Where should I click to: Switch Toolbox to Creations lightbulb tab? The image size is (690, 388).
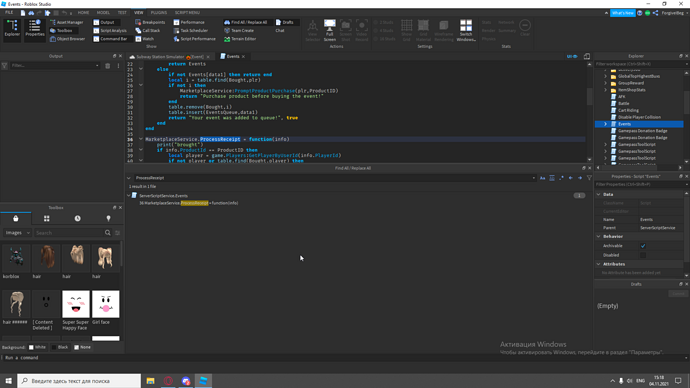tap(108, 218)
